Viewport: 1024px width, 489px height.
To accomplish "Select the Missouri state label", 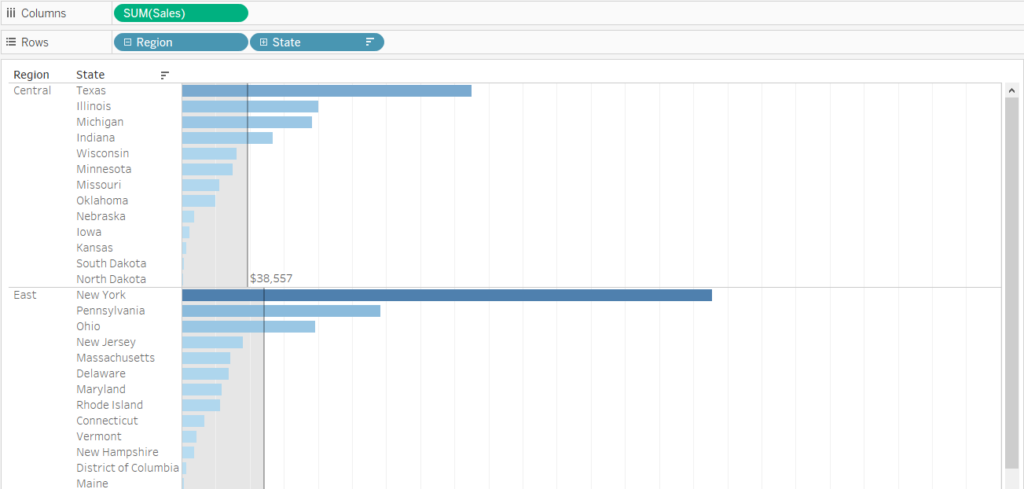I will [x=98, y=185].
